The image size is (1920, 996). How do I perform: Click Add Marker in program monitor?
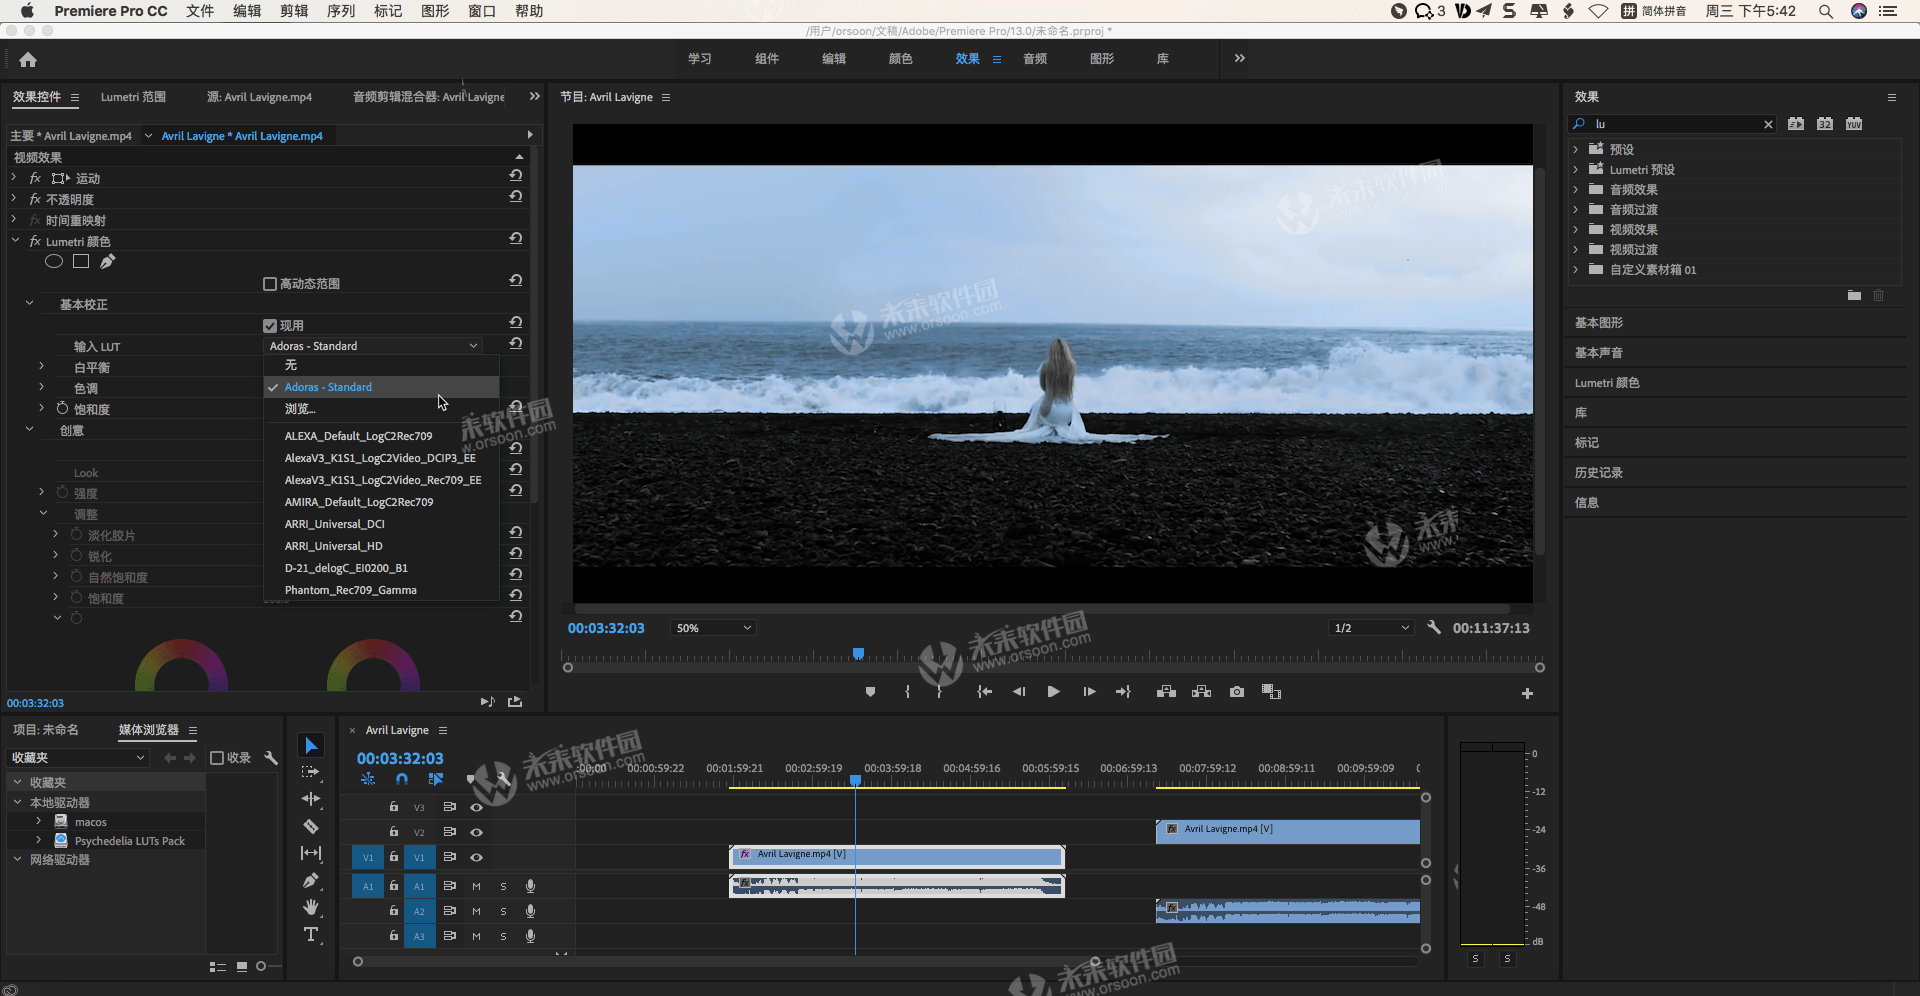click(x=870, y=692)
